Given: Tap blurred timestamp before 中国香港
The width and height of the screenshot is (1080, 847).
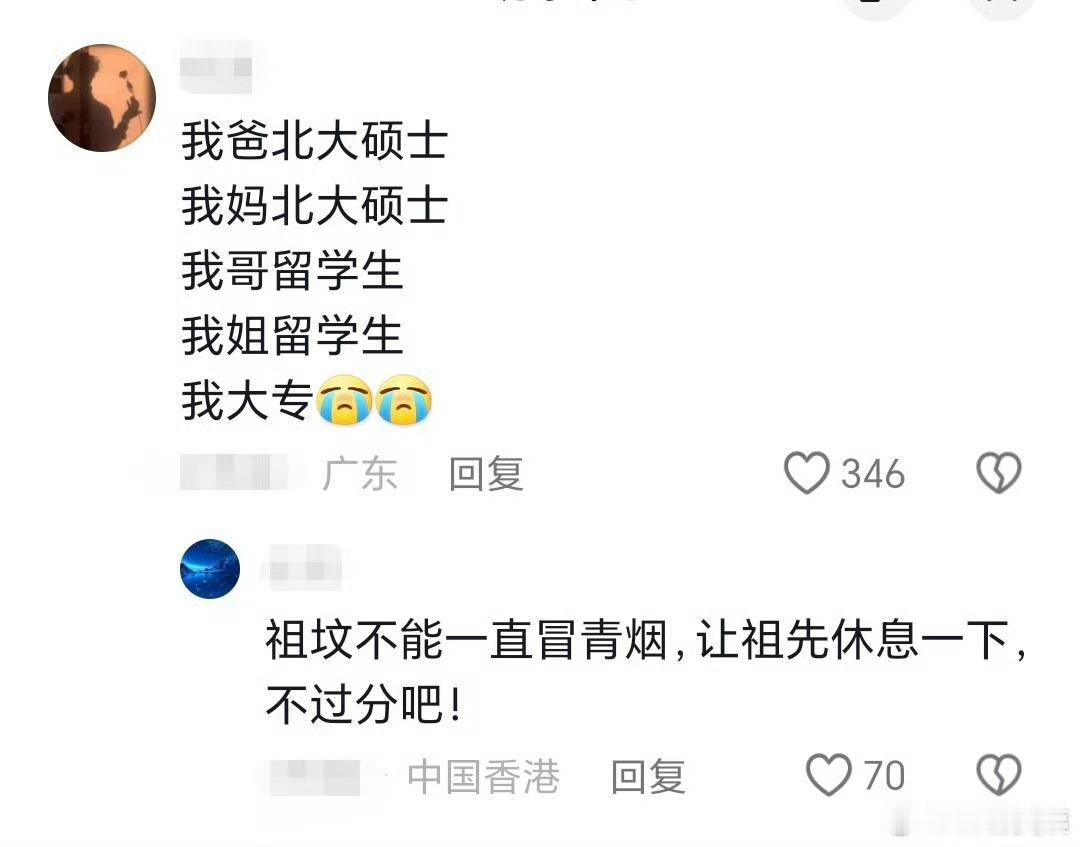Looking at the screenshot, I should pos(314,776).
